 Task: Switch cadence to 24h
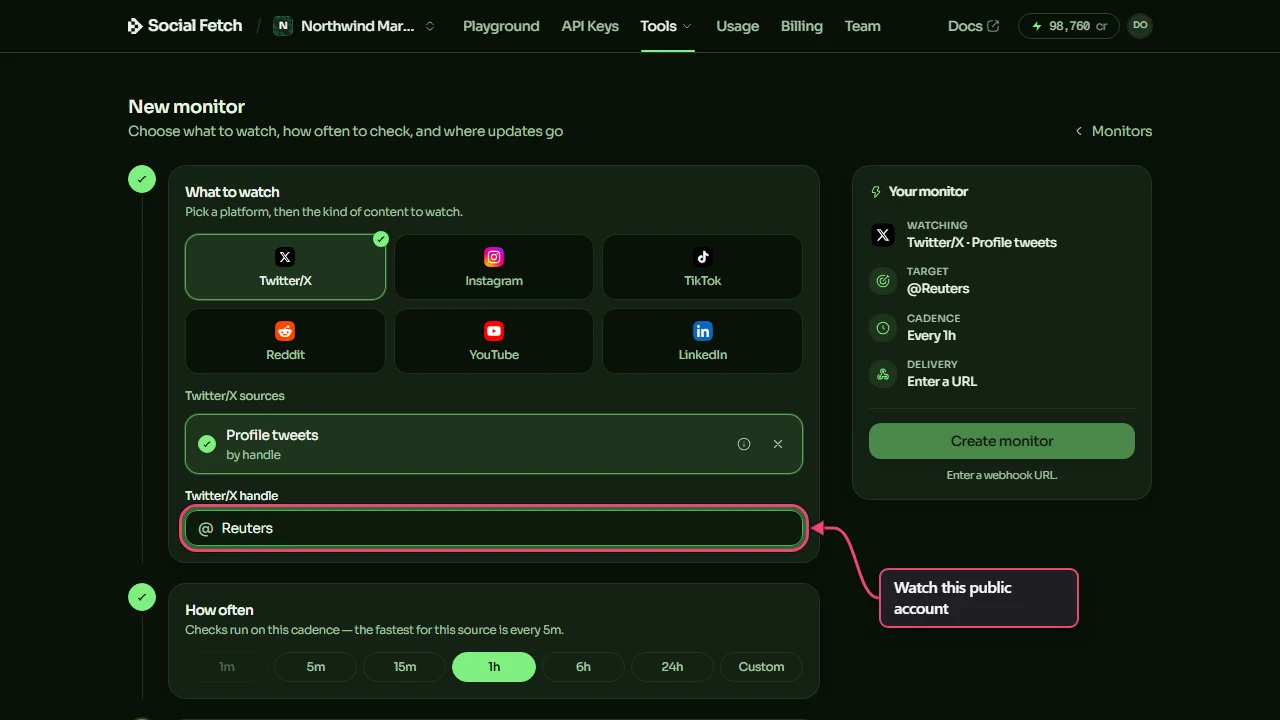(x=672, y=667)
